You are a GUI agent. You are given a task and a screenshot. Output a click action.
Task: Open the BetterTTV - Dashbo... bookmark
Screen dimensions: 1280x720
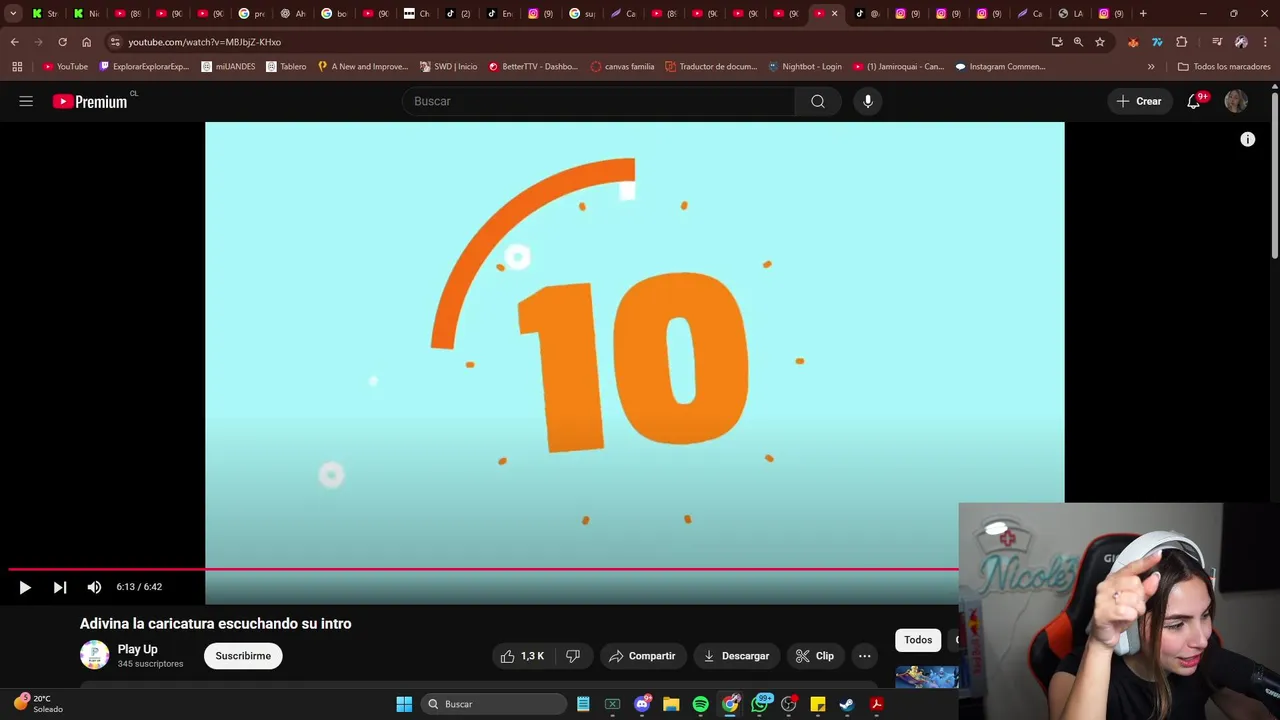[533, 67]
